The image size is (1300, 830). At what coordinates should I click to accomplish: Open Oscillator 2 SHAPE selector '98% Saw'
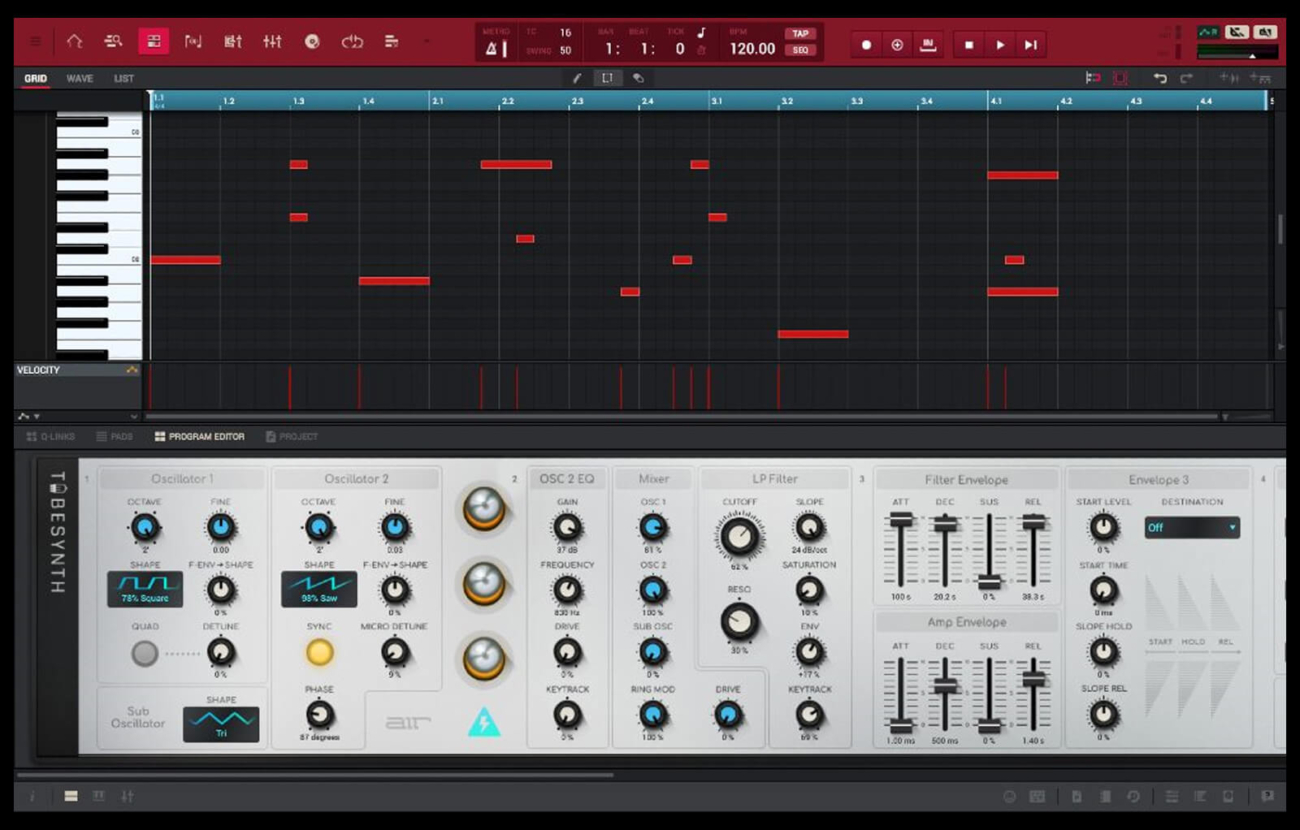[319, 589]
